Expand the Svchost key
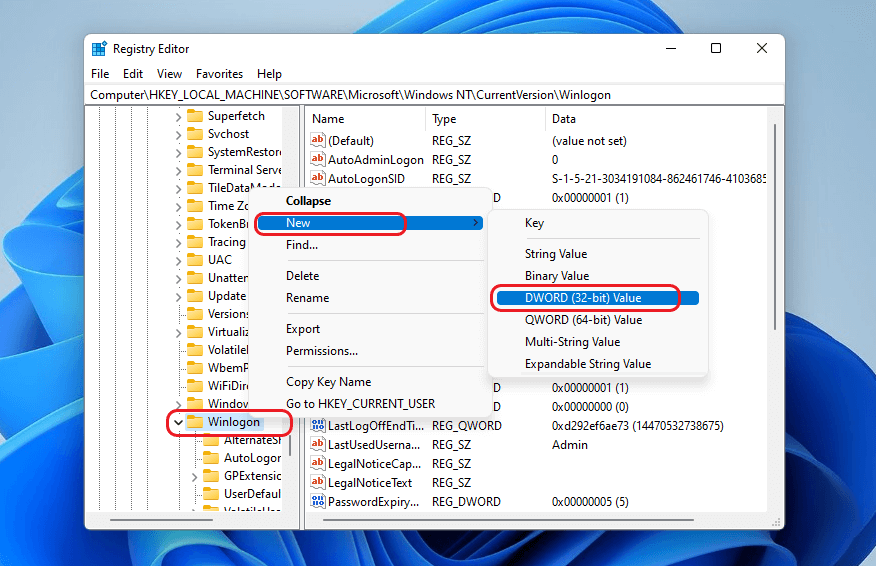The width and height of the screenshot is (876, 566). click(178, 135)
